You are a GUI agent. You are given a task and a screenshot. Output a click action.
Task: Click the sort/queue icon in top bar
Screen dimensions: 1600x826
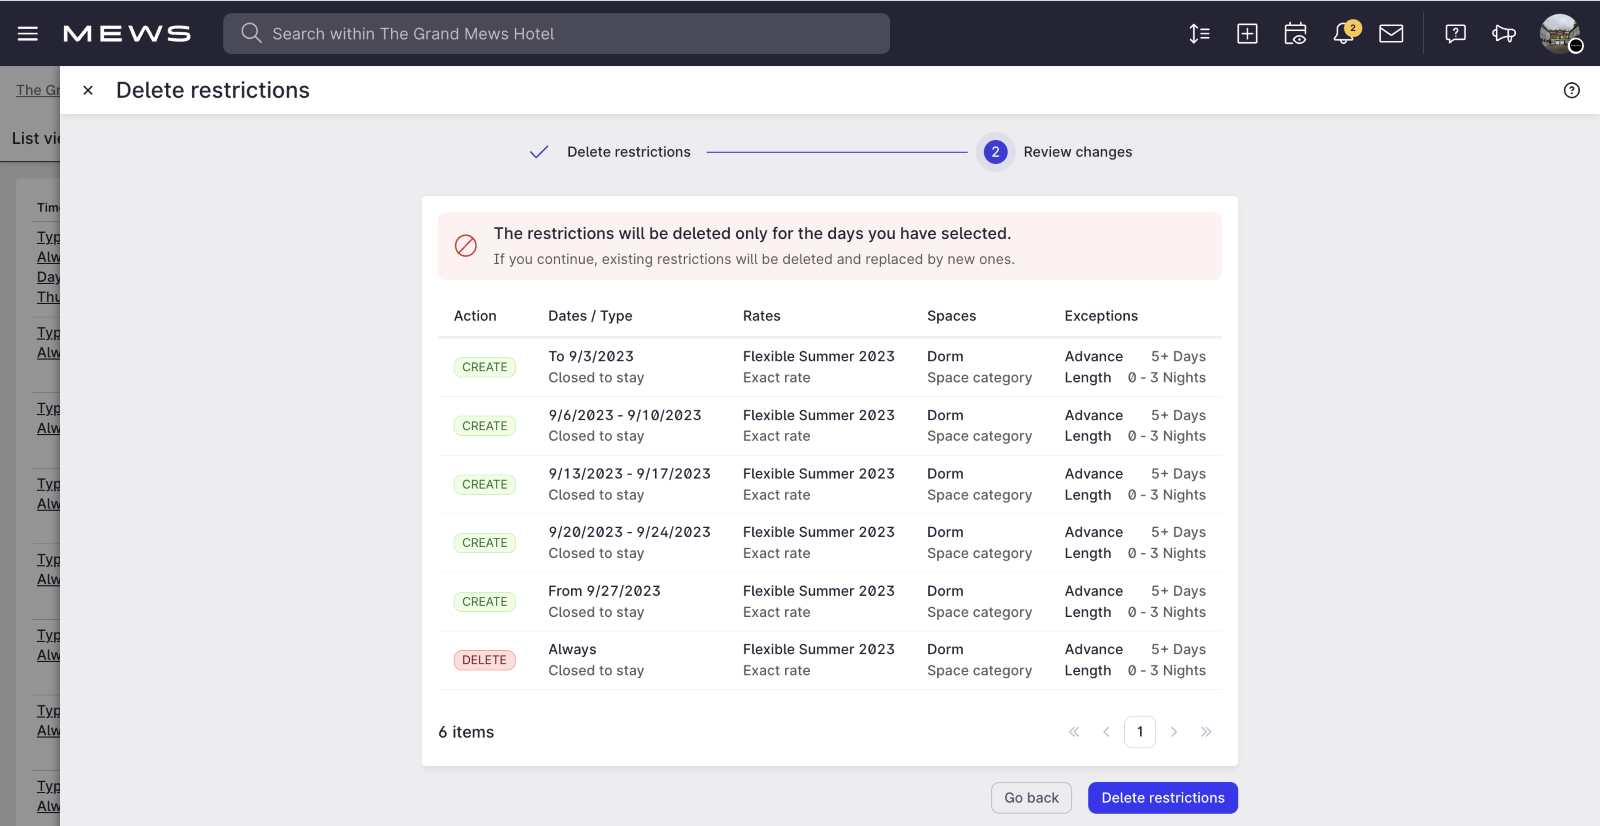tap(1199, 34)
